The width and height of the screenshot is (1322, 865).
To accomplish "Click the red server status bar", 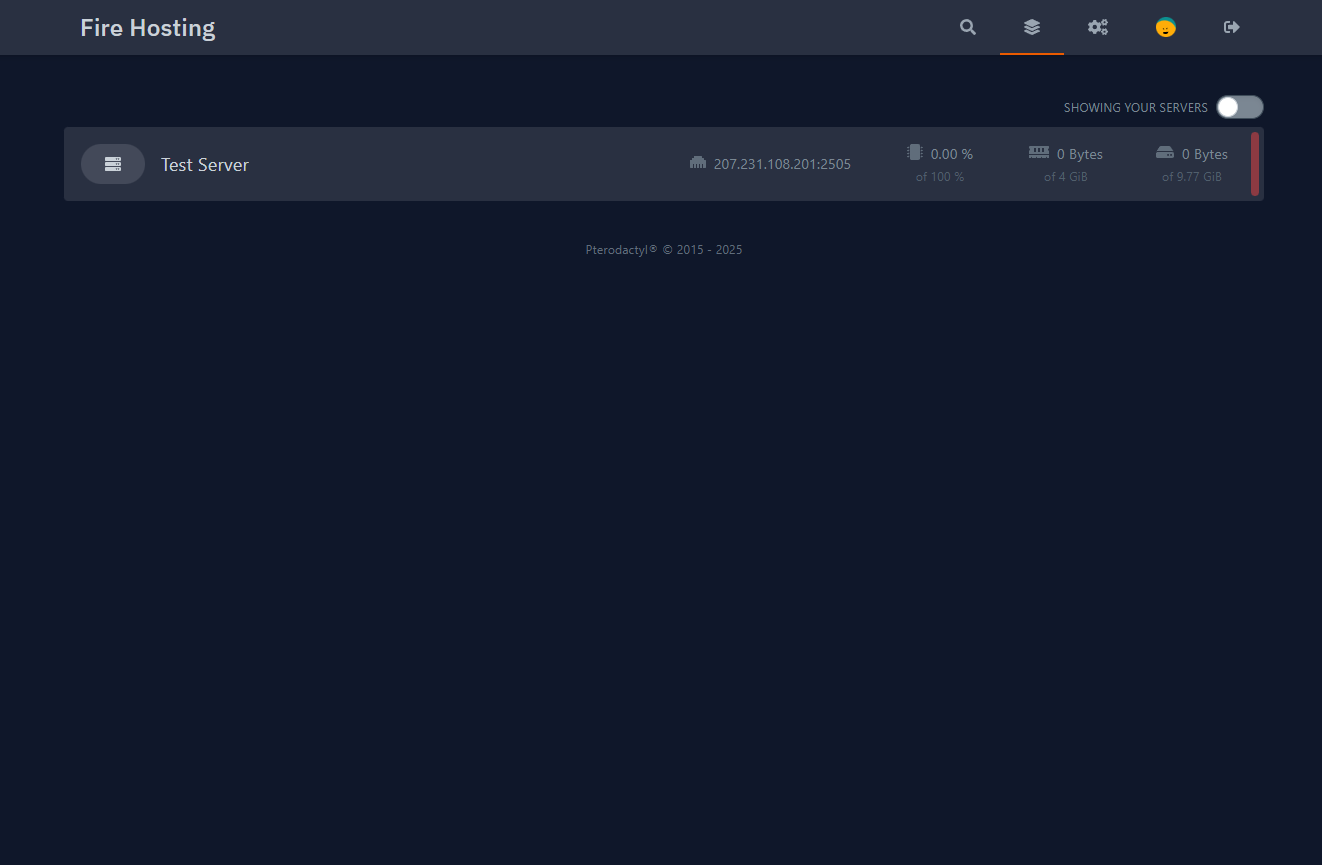I will [x=1255, y=164].
